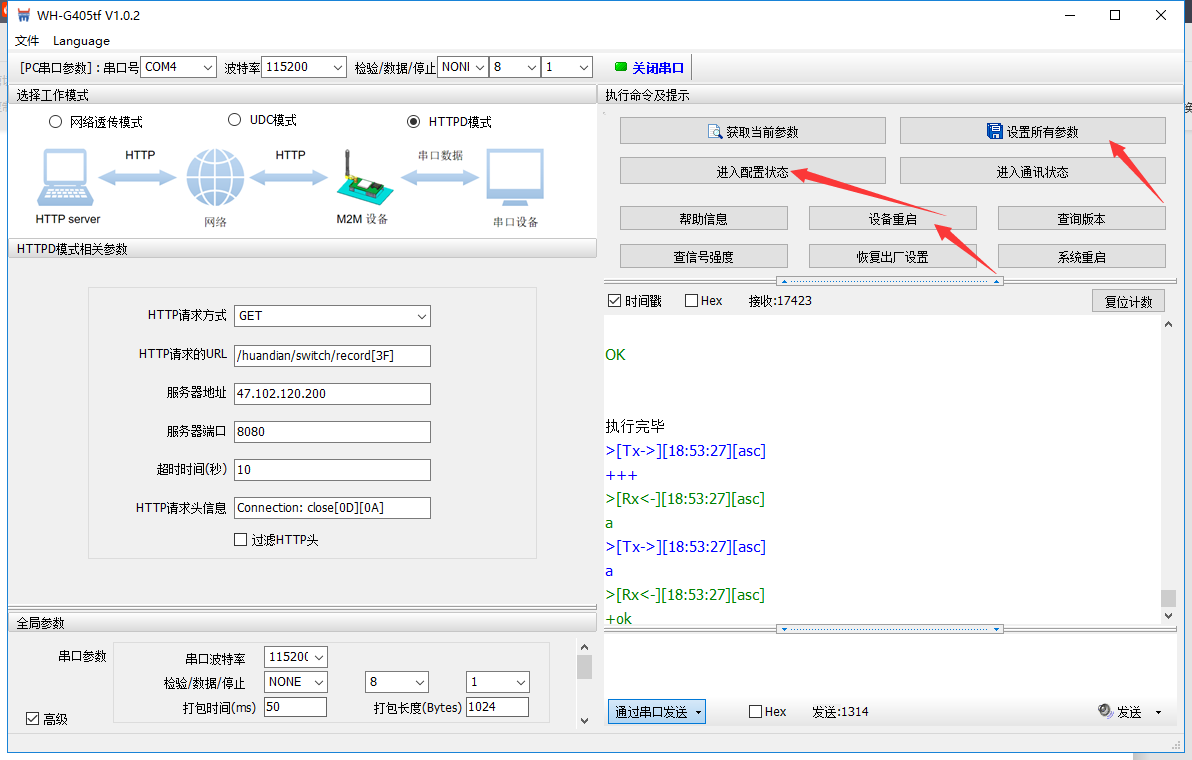Open the send via serial port dropdown

tap(656, 712)
